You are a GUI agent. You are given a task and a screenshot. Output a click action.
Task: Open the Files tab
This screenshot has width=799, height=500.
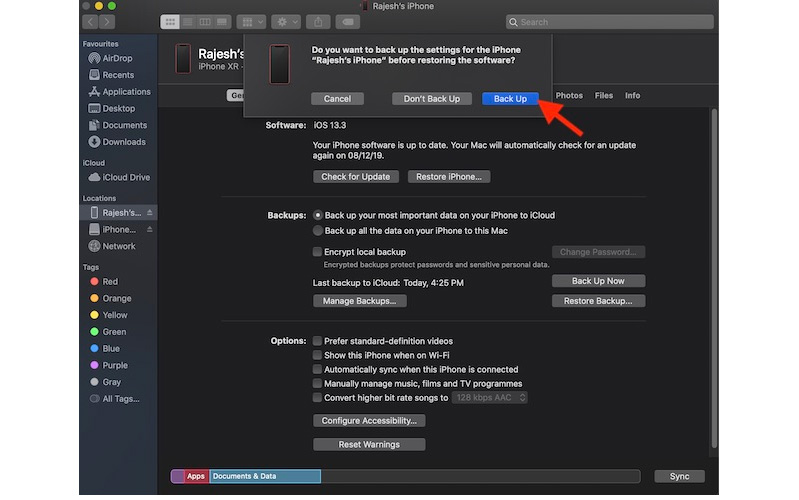click(x=604, y=96)
